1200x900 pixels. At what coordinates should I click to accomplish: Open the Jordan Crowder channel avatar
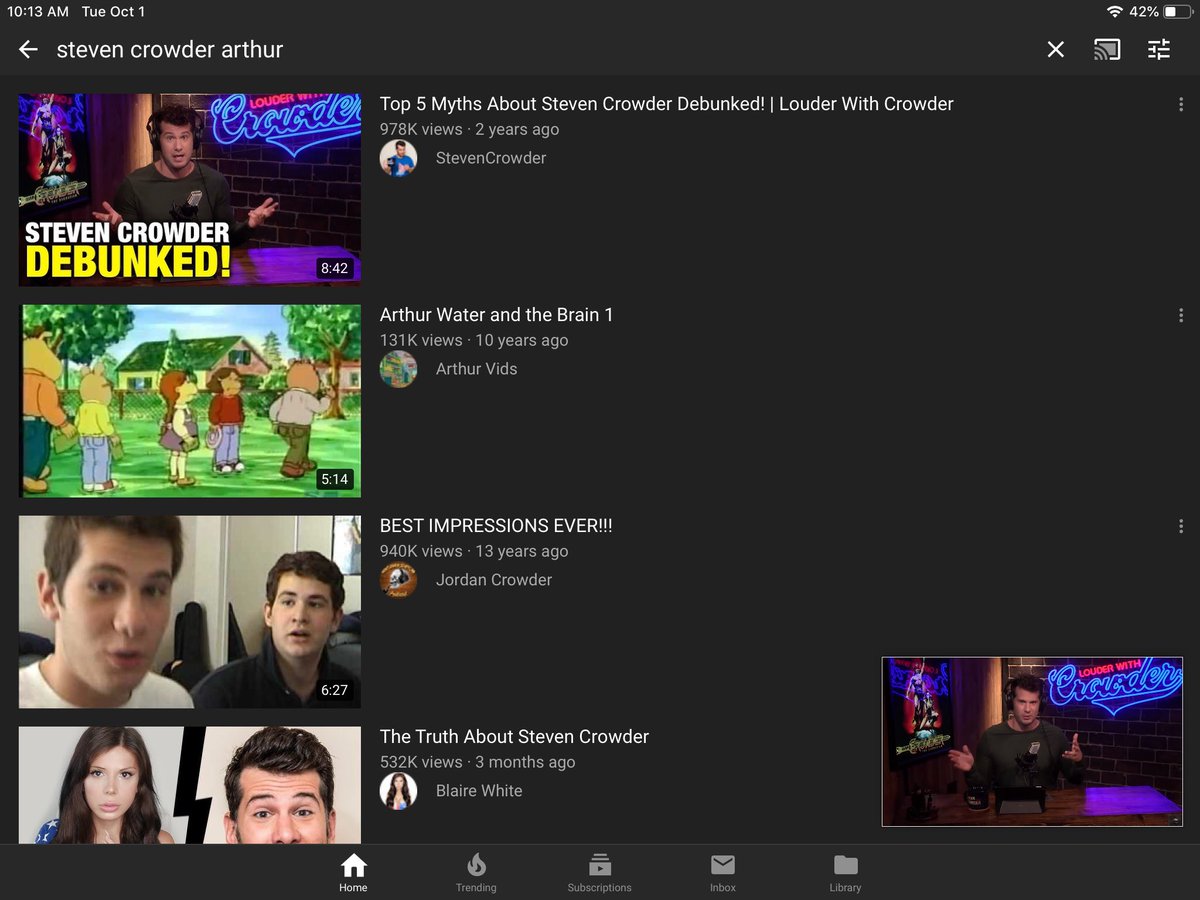(398, 580)
